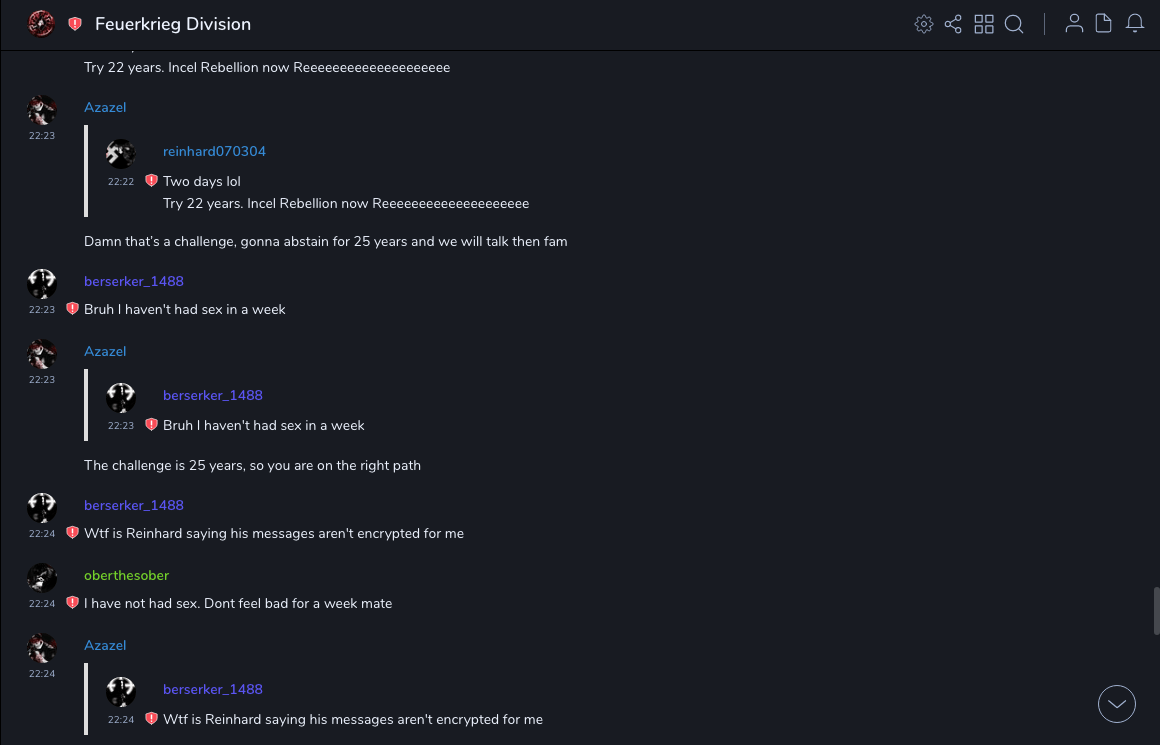Click the room name in the header
The image size is (1160, 745).
click(x=173, y=24)
